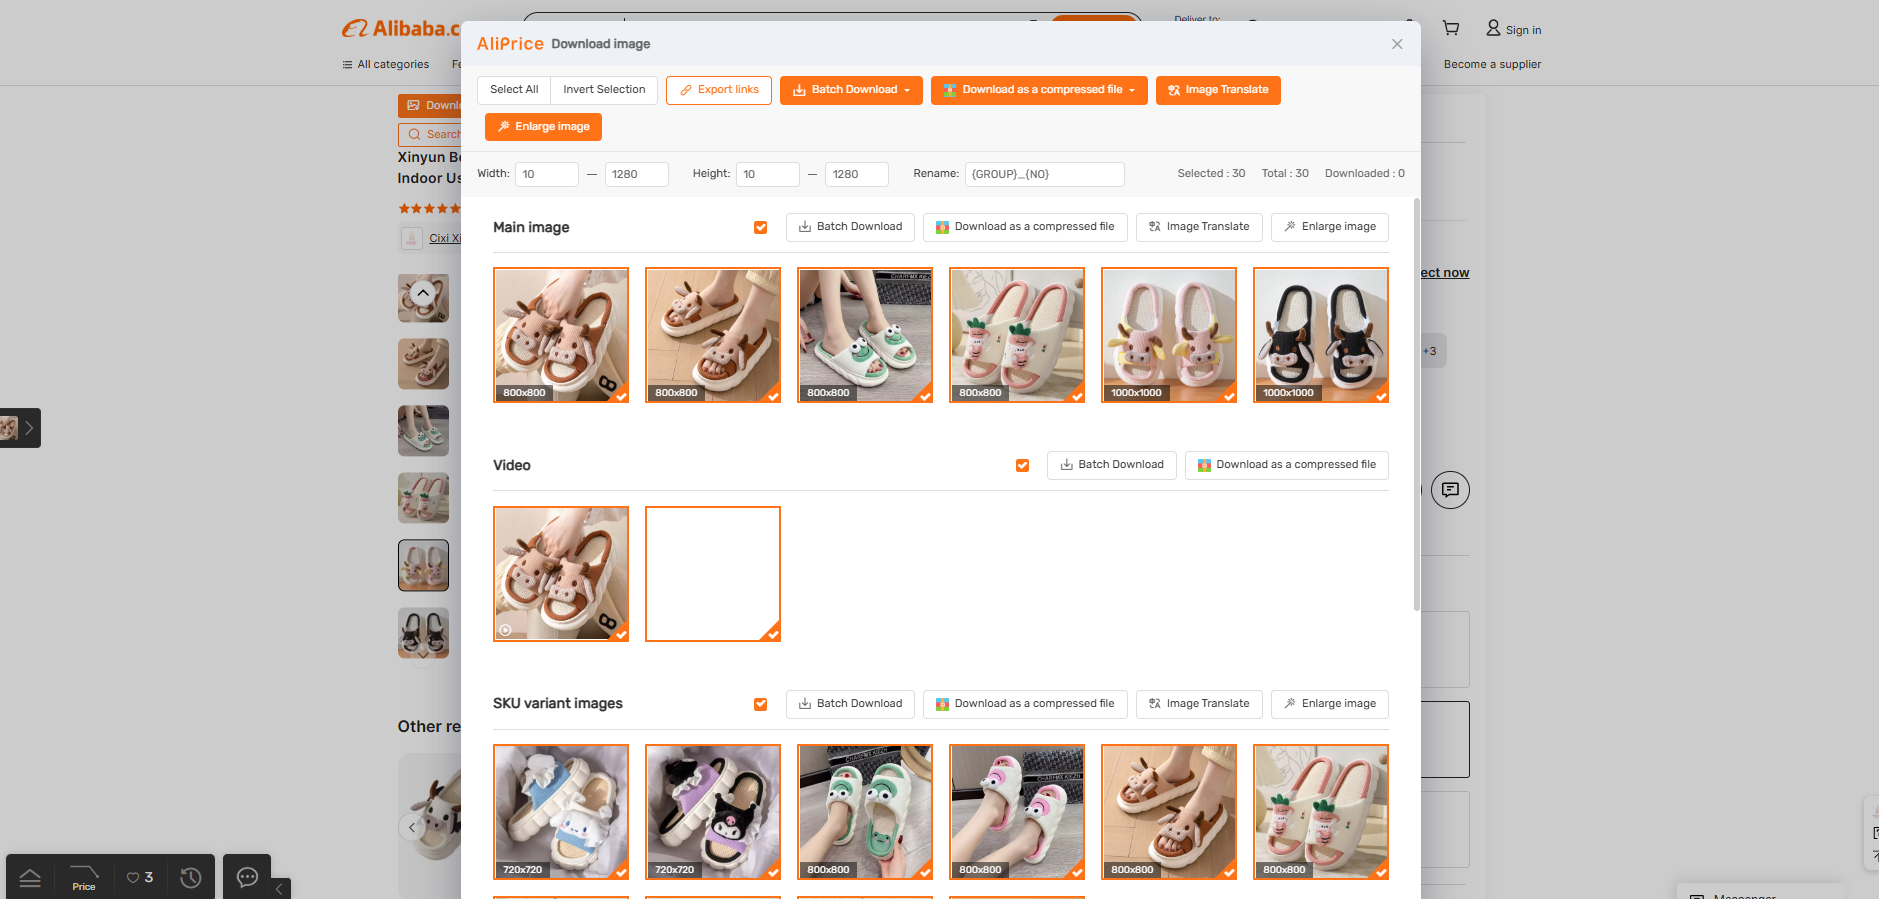The image size is (1879, 899).
Task: Click the Select All button
Action: pos(514,90)
